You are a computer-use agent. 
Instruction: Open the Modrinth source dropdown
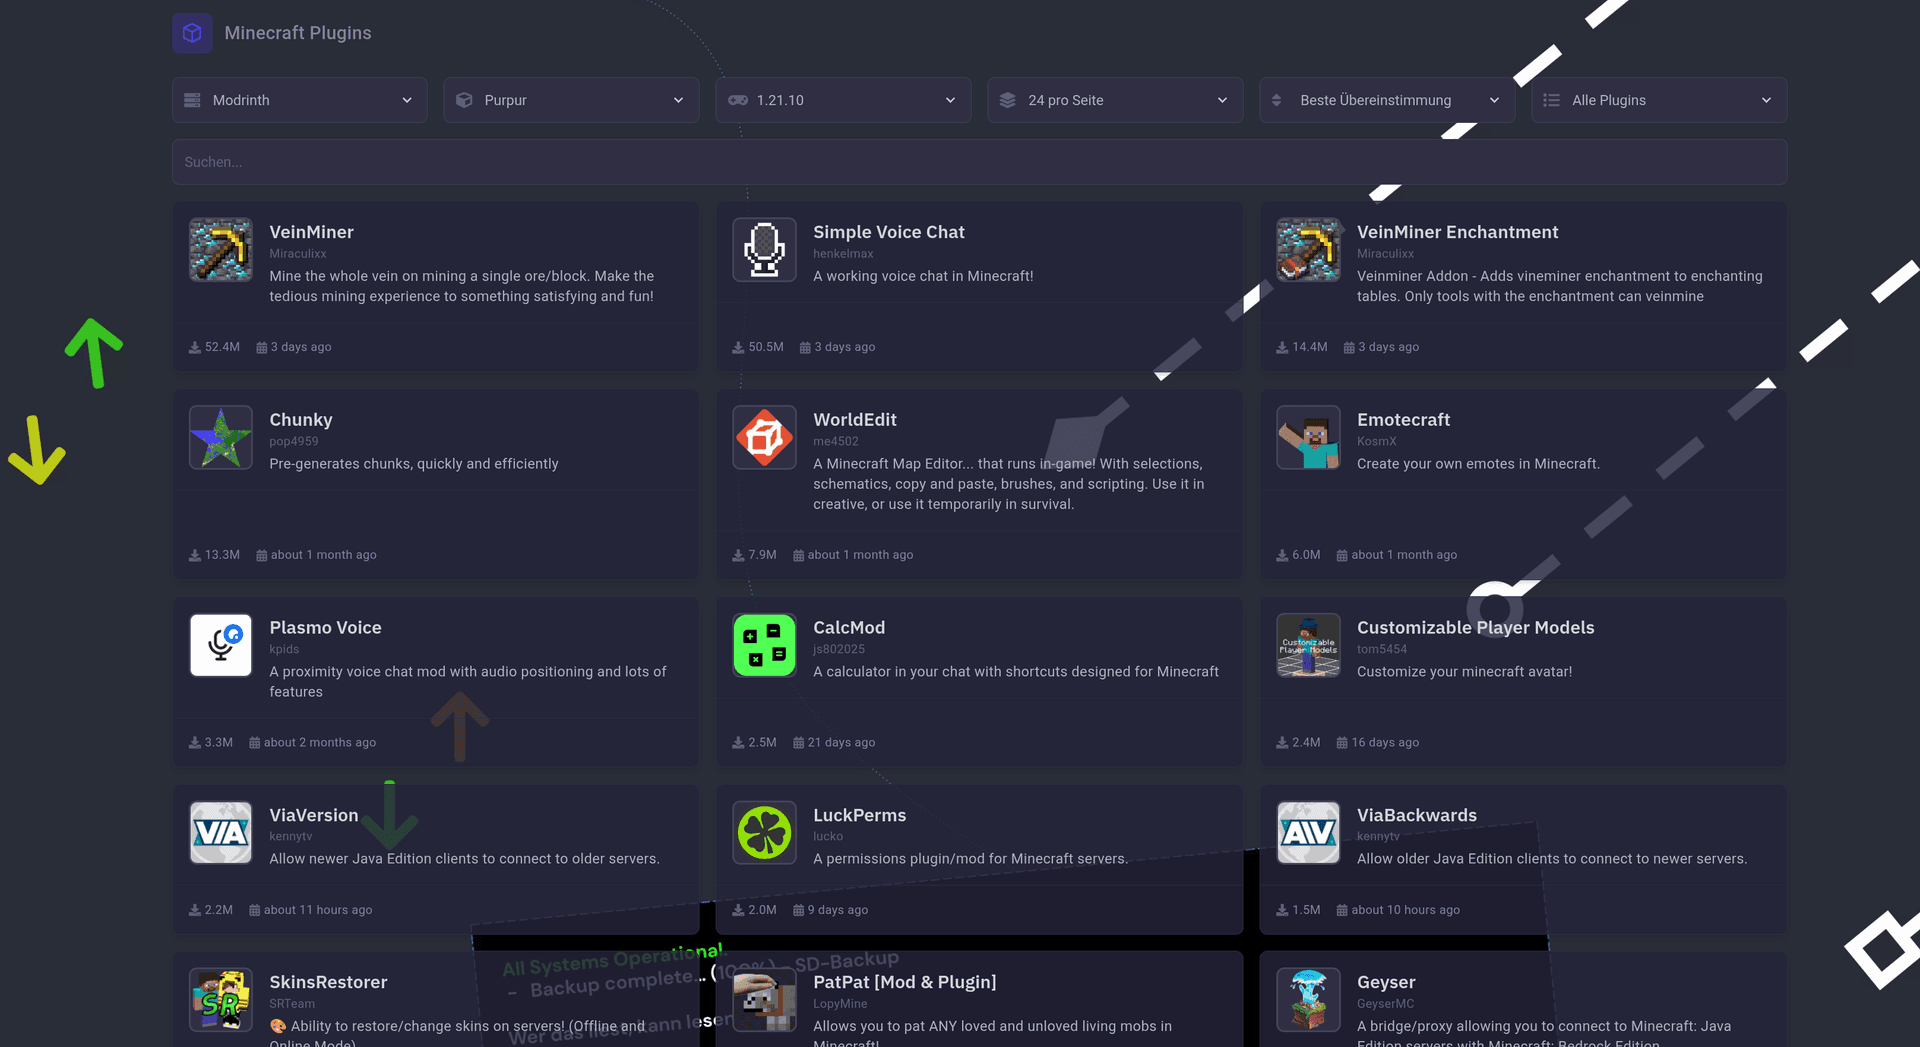[x=299, y=100]
